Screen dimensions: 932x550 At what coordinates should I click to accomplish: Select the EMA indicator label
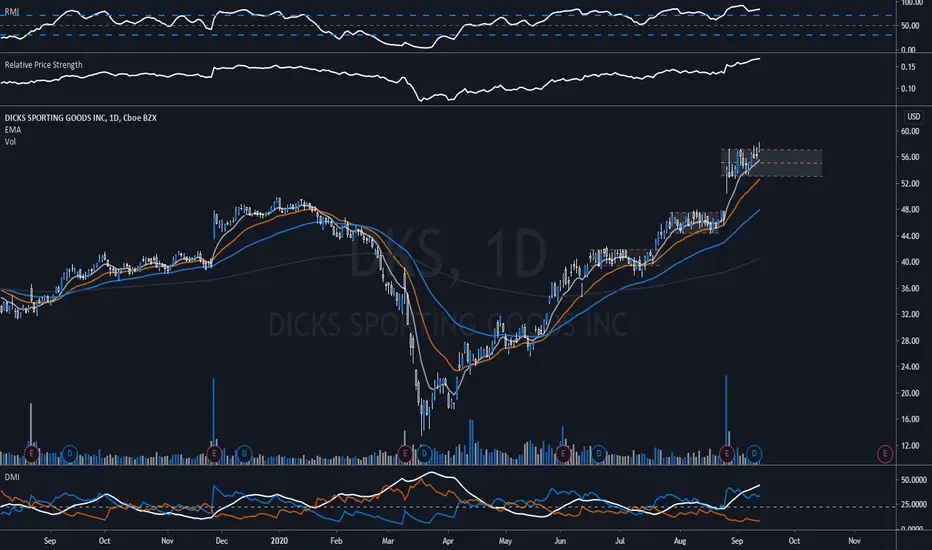(12, 130)
